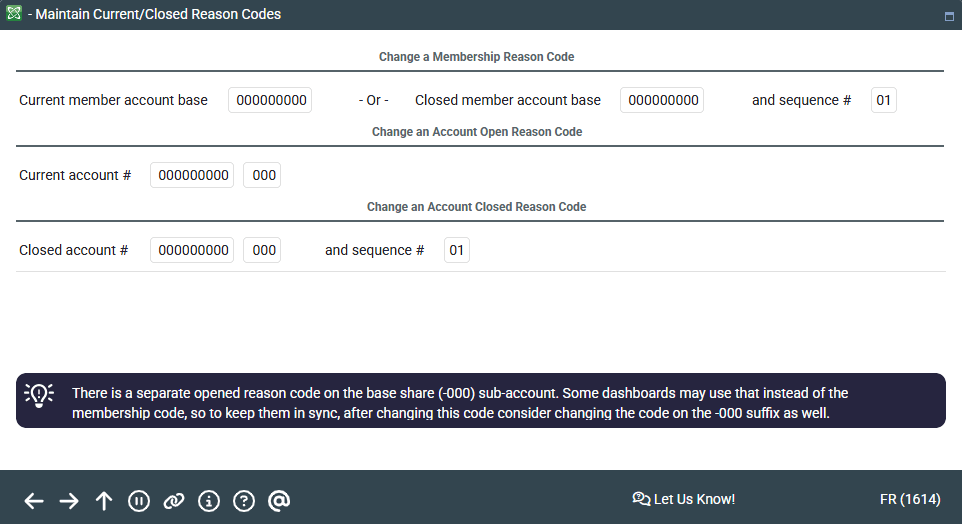Click the FR (1614) indicator
962x524 pixels.
(x=908, y=499)
